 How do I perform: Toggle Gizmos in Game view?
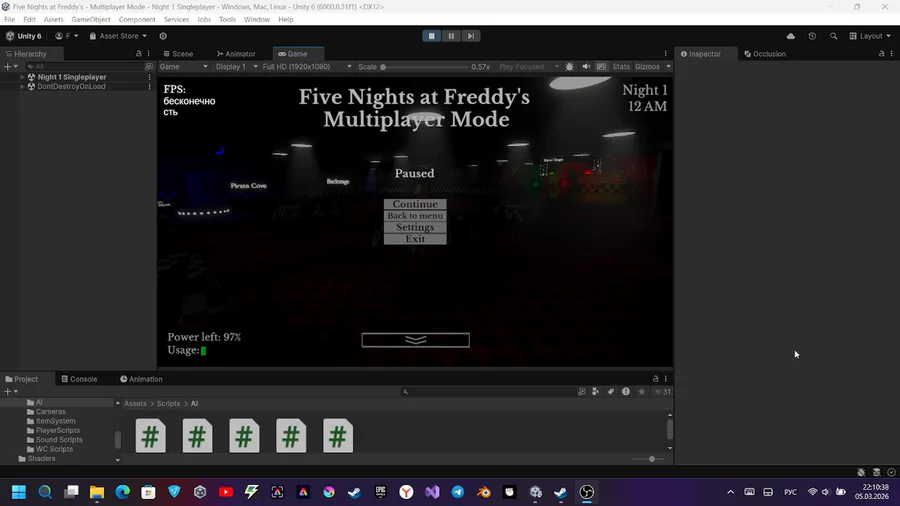647,67
